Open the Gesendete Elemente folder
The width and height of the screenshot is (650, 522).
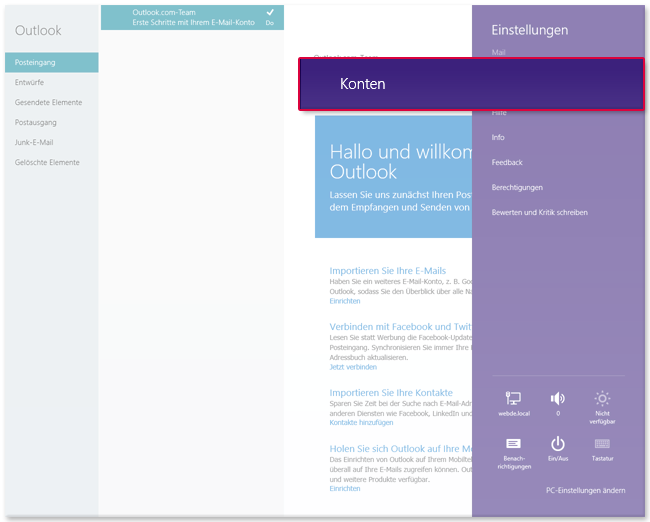[48, 103]
